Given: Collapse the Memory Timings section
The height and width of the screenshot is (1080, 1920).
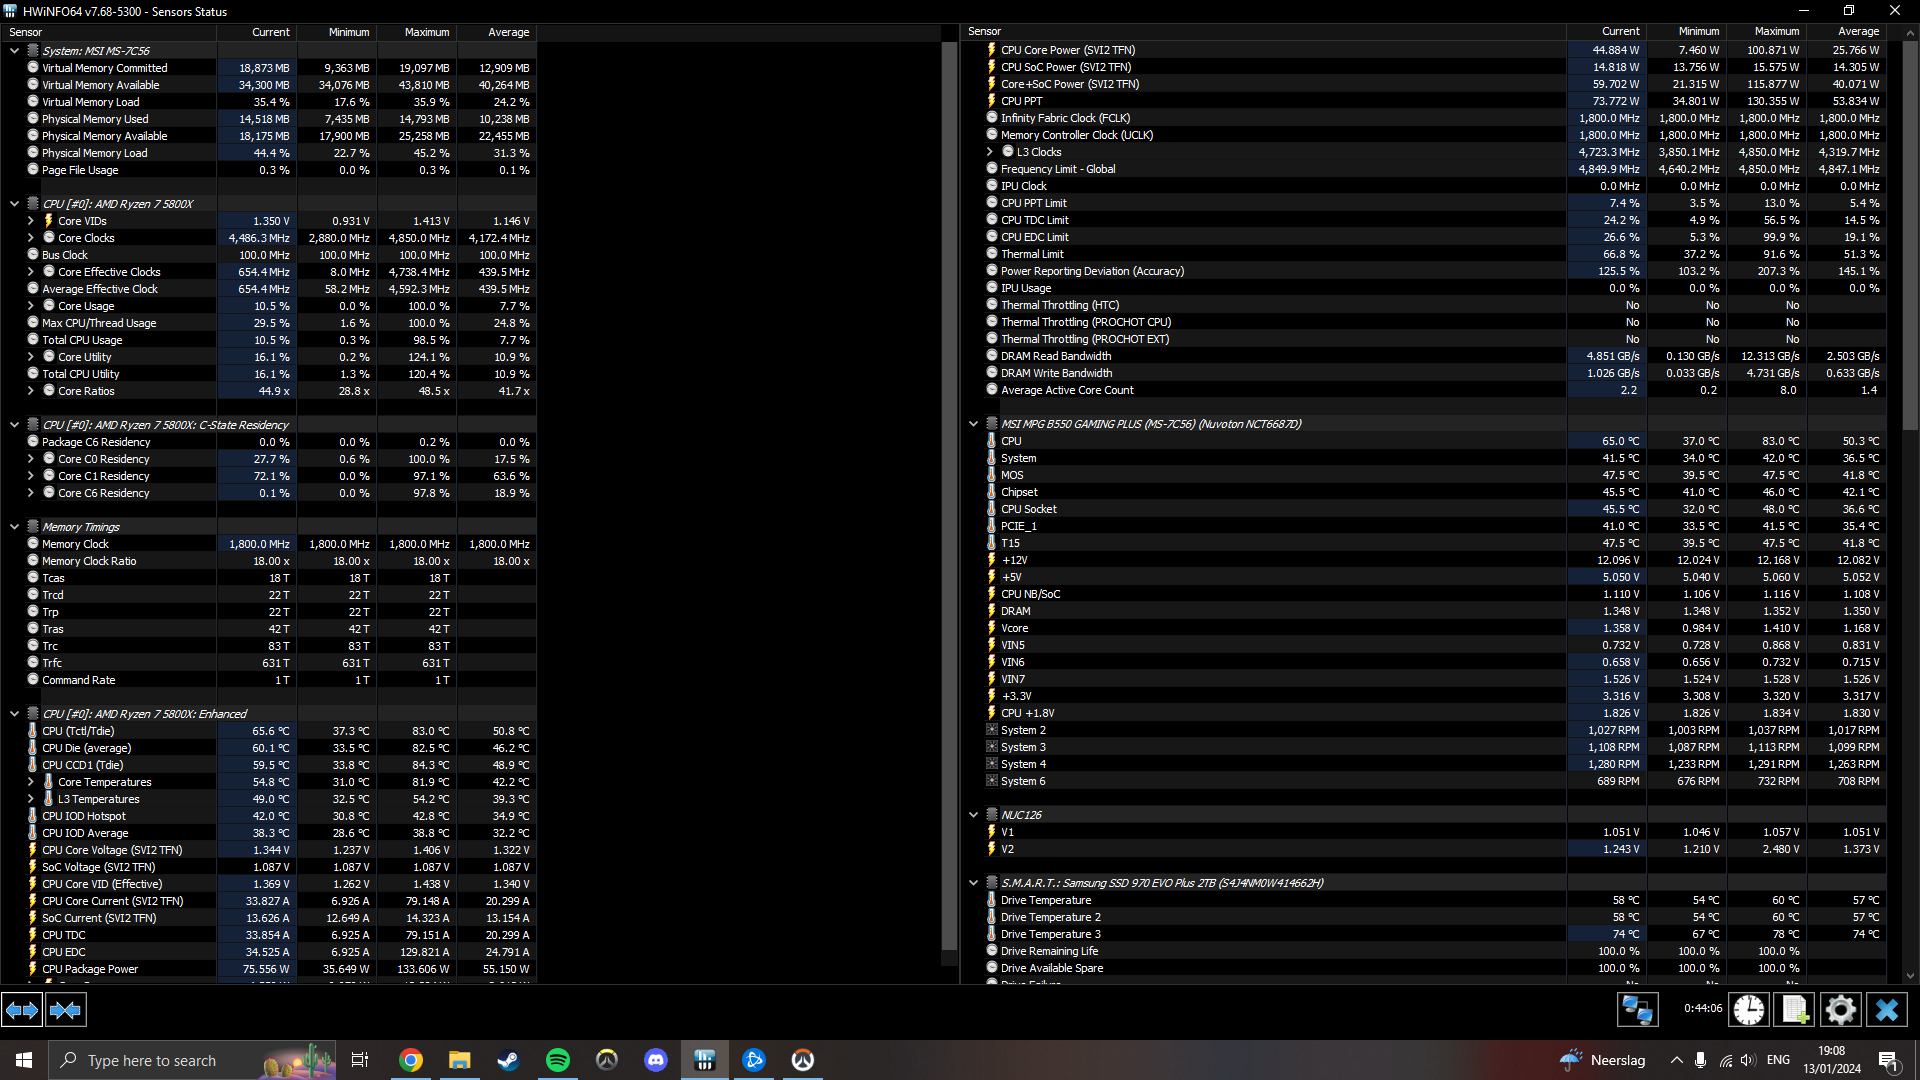Looking at the screenshot, I should [14, 527].
